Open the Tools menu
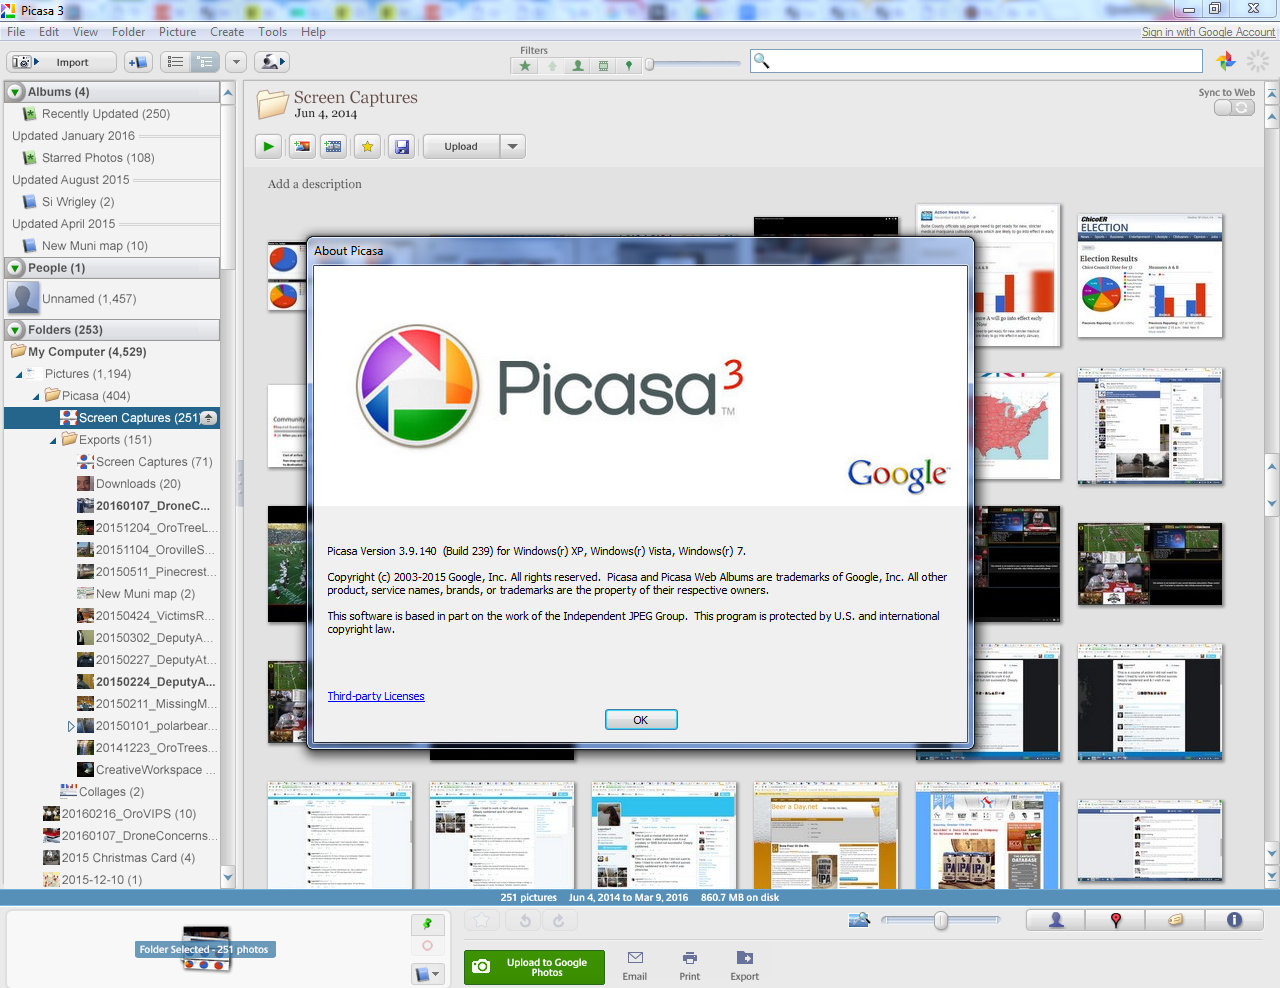The image size is (1280, 988). 273,32
